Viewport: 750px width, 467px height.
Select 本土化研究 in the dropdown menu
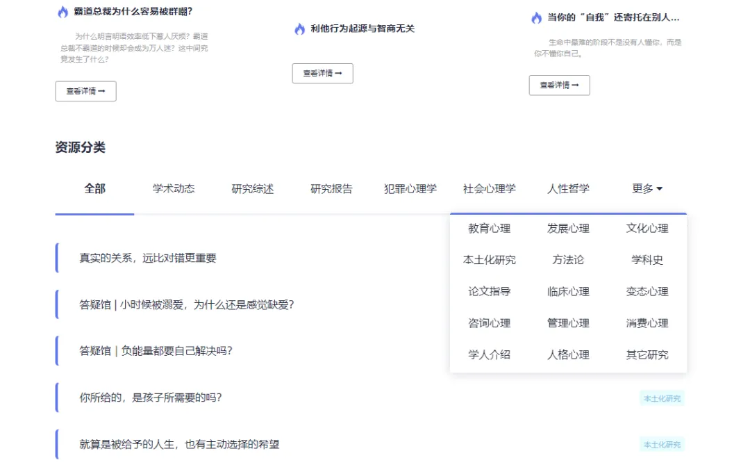pos(489,260)
